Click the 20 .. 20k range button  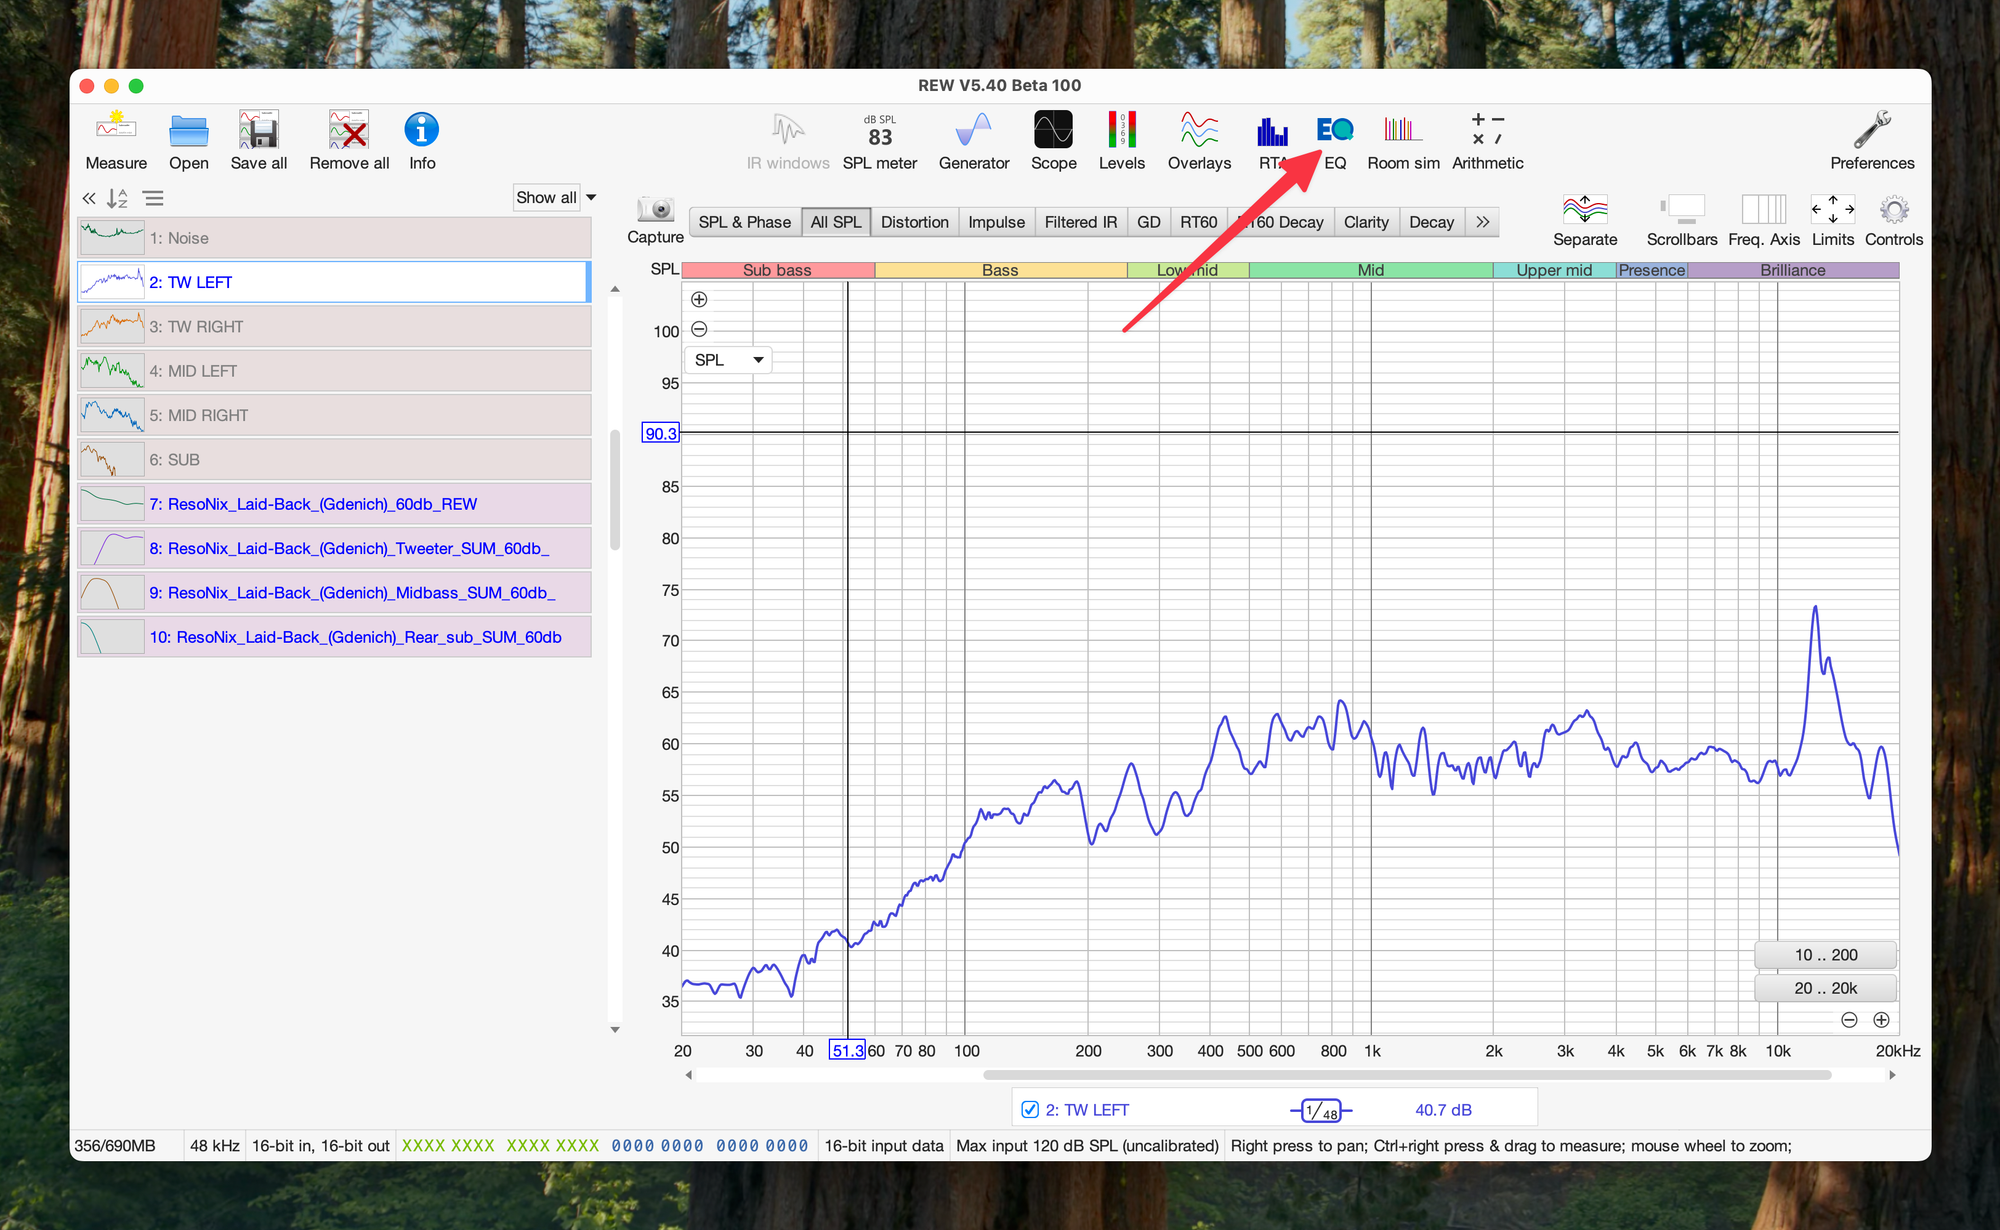(x=1825, y=988)
